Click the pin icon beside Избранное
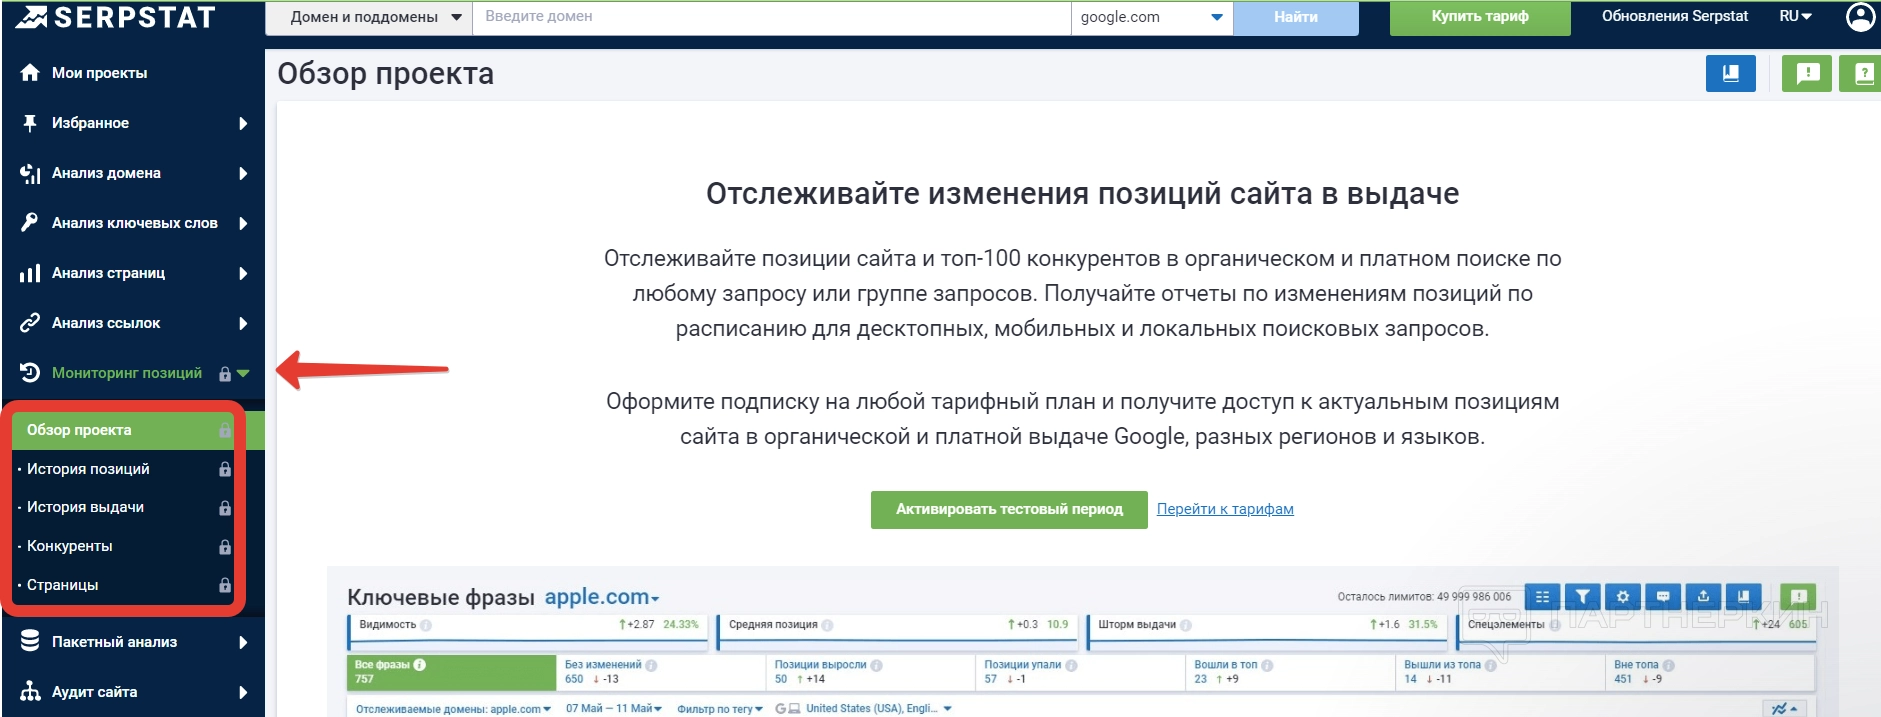The width and height of the screenshot is (1881, 717). tap(30, 123)
